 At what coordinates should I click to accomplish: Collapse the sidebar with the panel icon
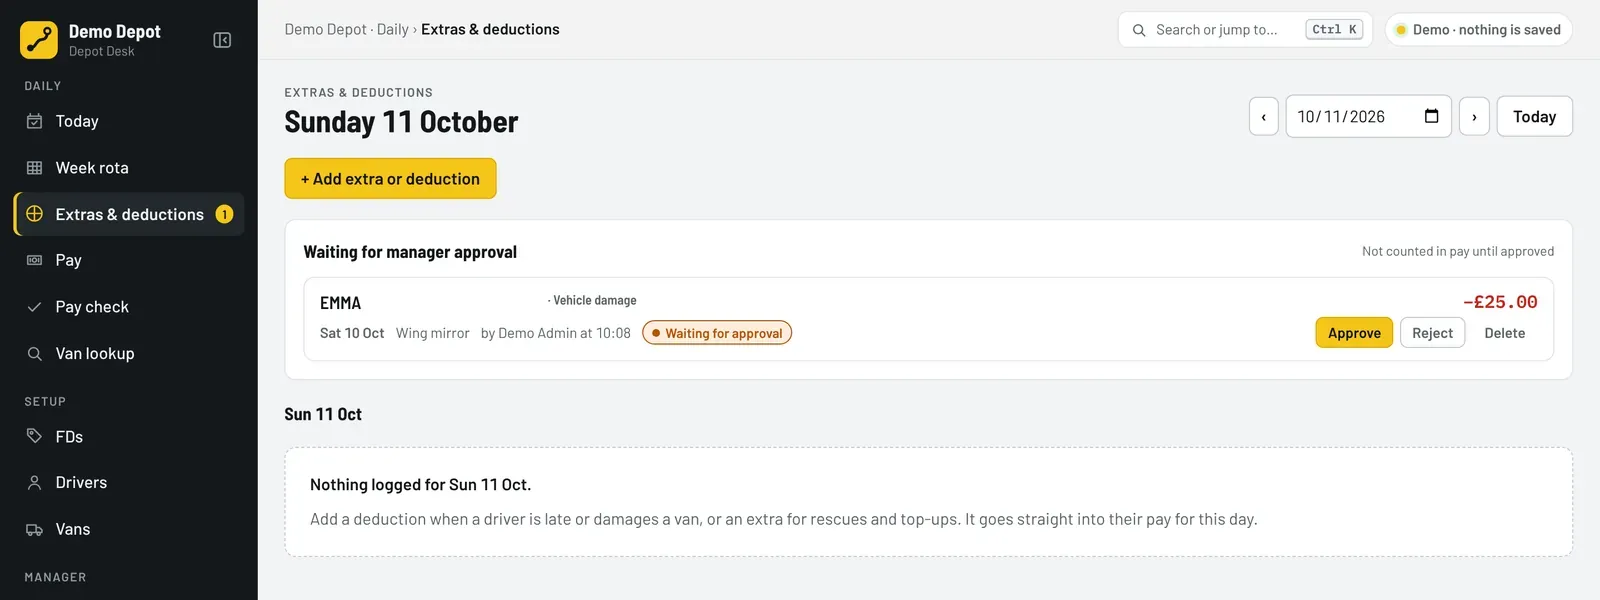(222, 40)
